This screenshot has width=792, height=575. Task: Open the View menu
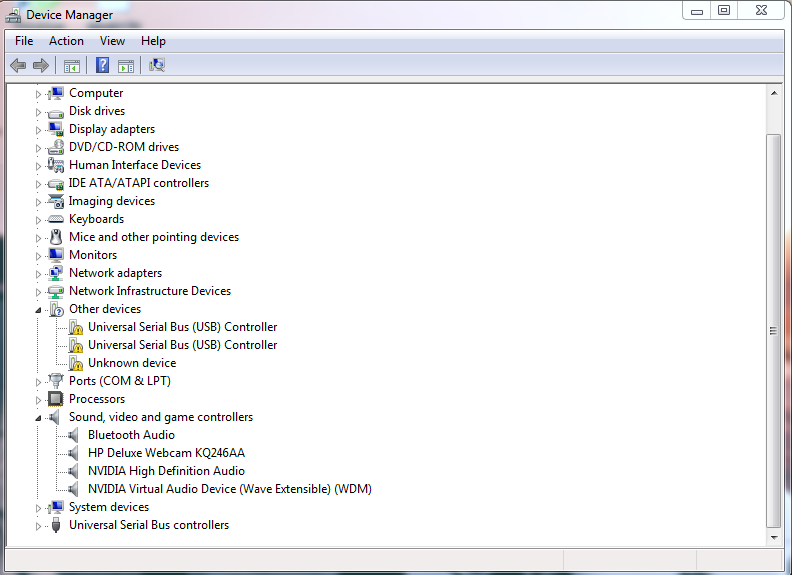click(x=112, y=41)
